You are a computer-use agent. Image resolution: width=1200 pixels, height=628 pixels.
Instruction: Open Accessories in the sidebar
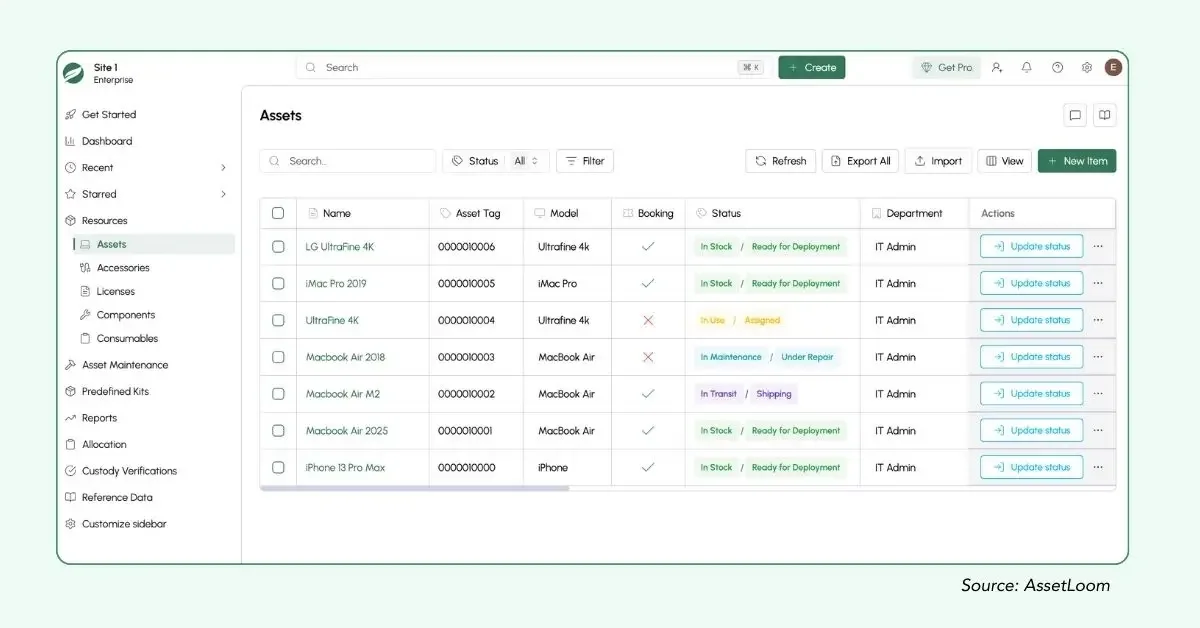click(x=123, y=268)
